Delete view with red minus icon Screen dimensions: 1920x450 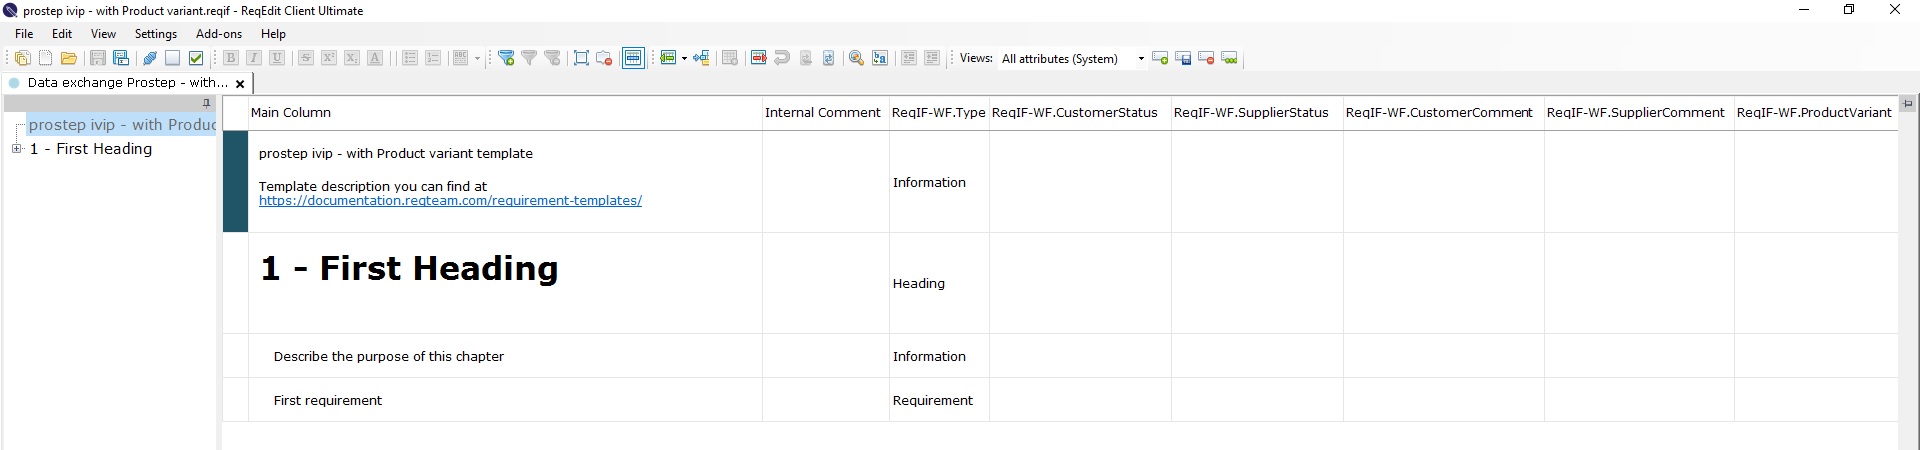click(x=1206, y=58)
